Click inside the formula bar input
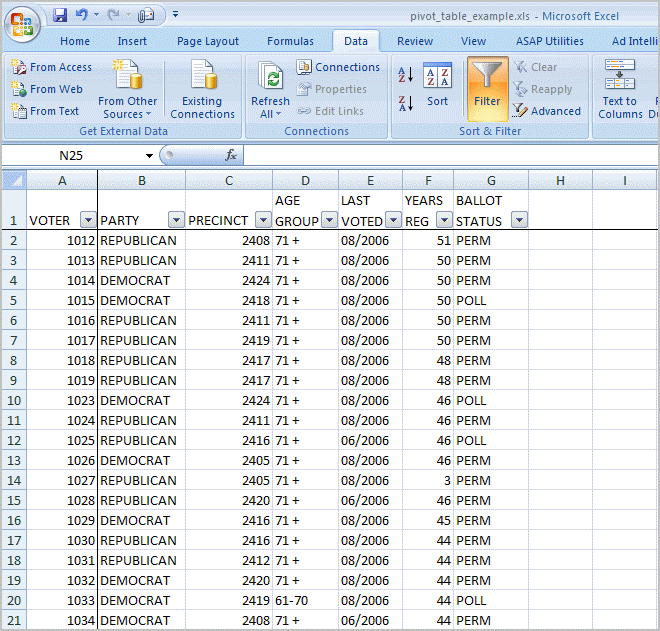 coord(450,156)
